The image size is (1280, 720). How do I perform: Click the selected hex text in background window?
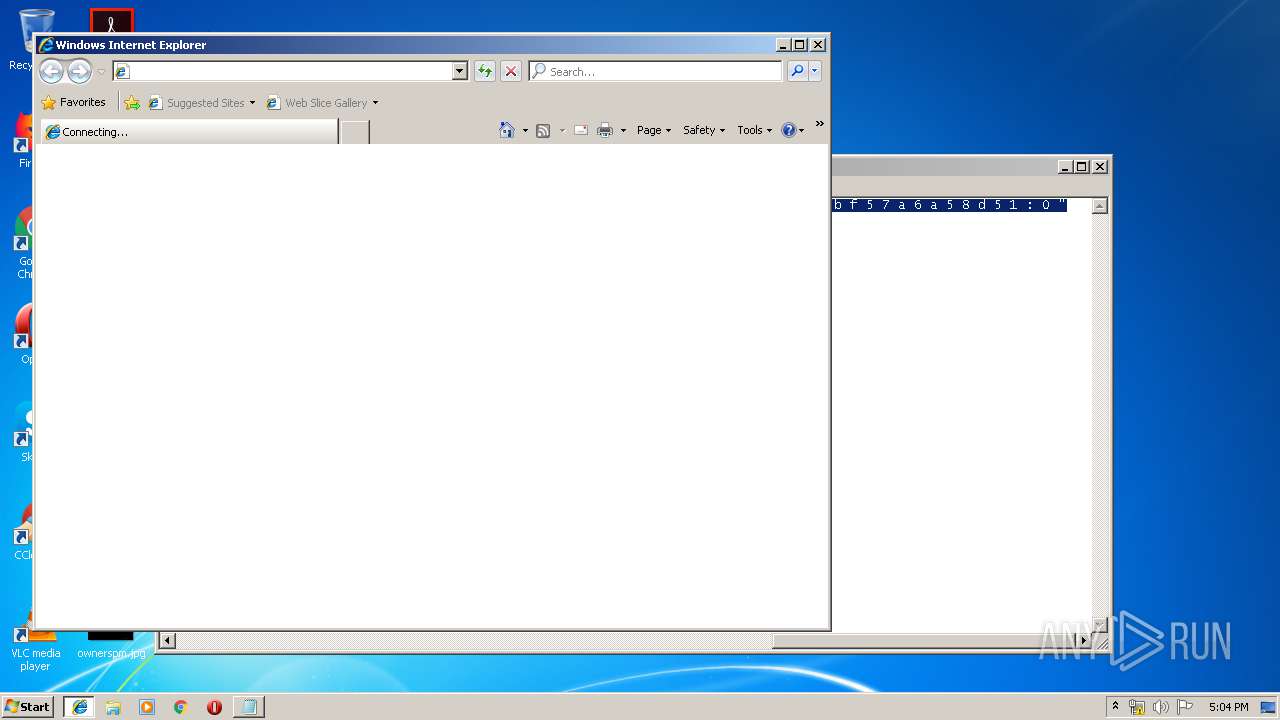950,205
